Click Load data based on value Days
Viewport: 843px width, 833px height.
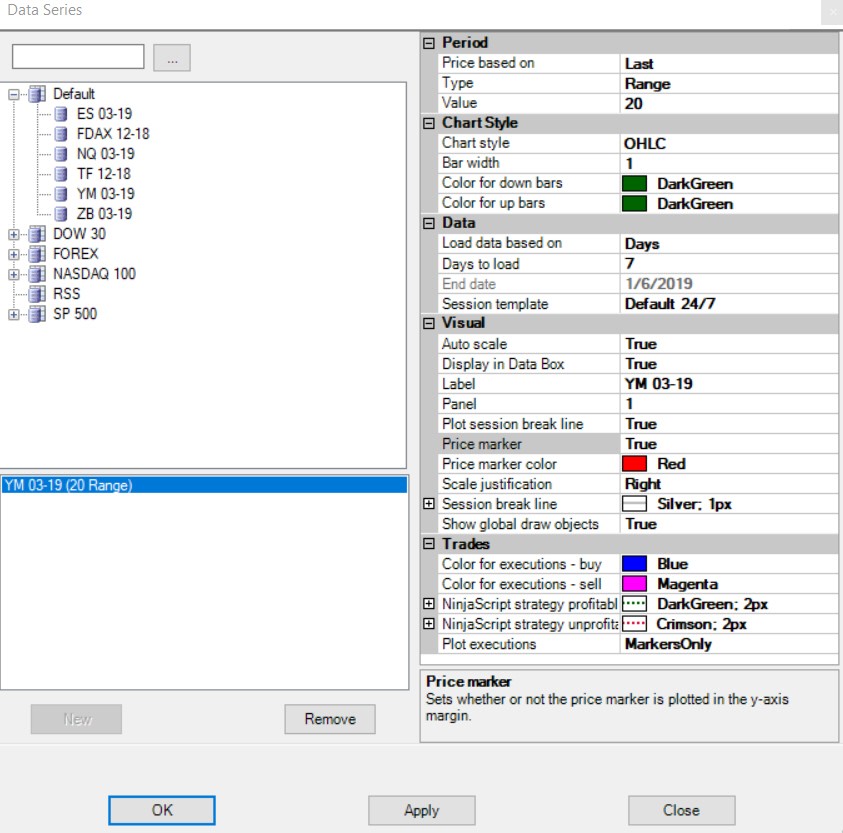(728, 244)
